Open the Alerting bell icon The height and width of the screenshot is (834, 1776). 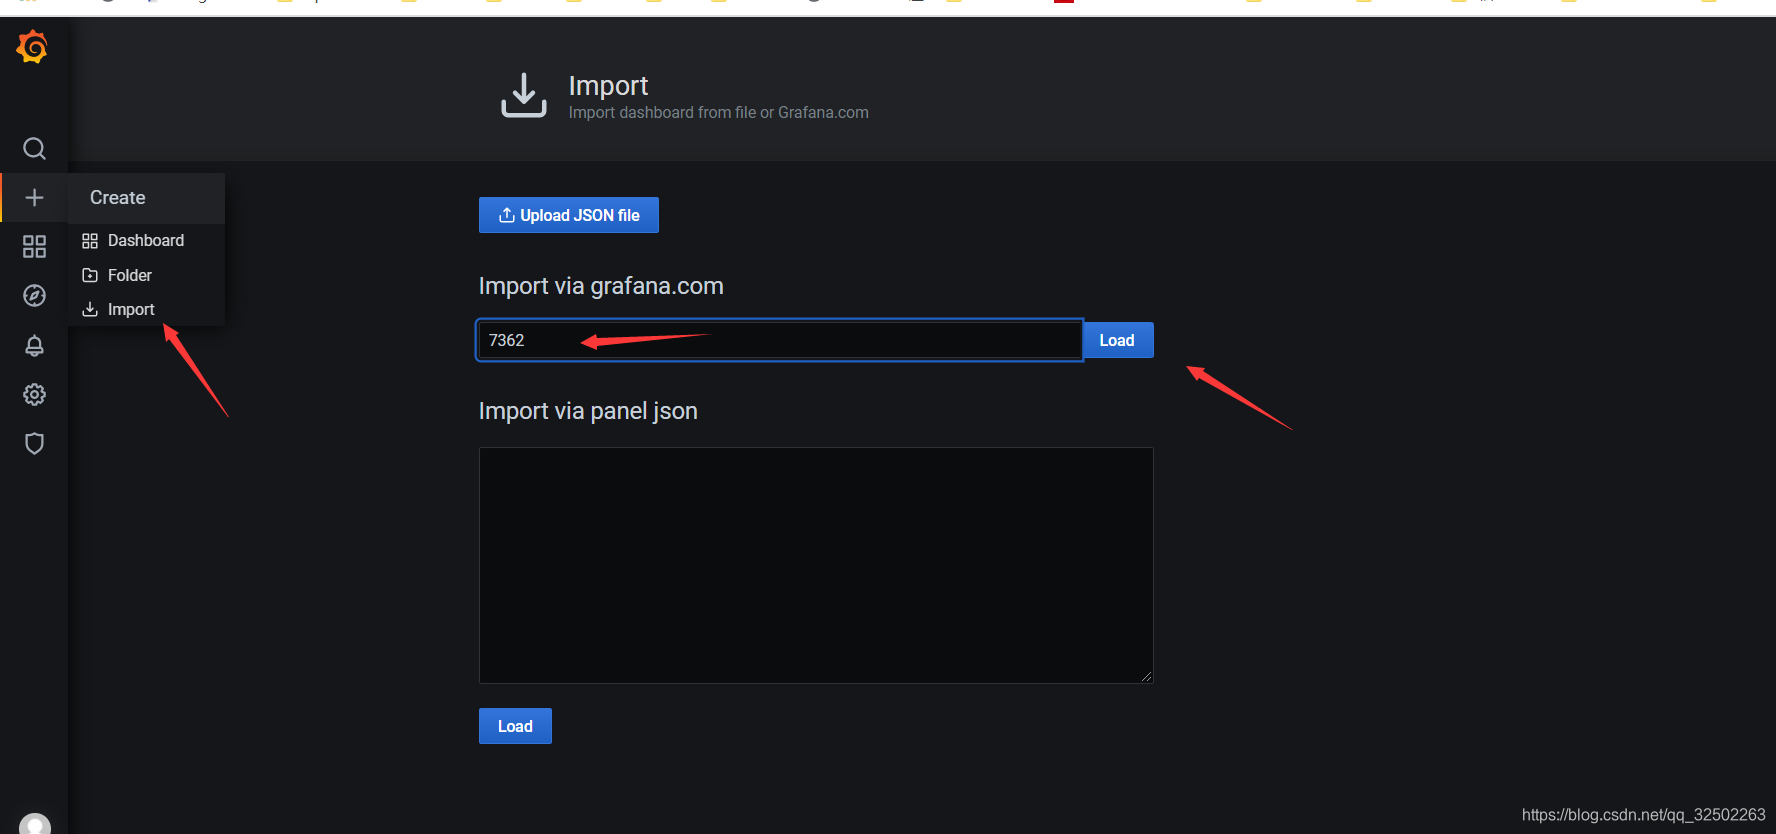(x=34, y=345)
